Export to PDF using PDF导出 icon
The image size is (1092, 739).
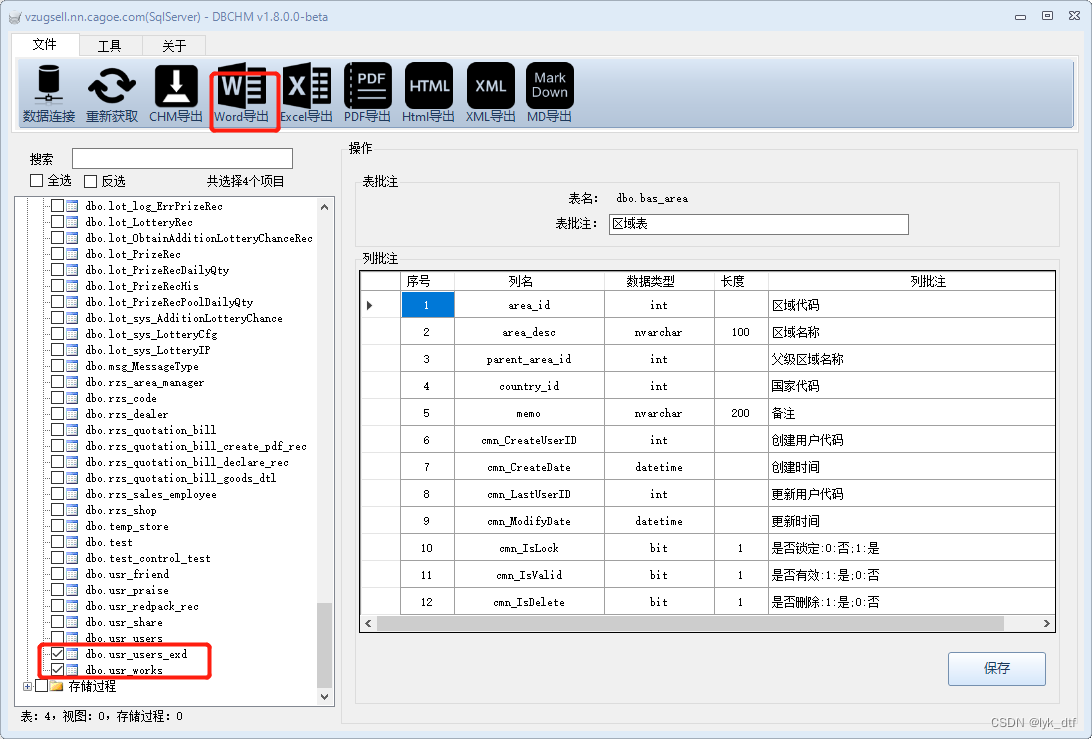(x=367, y=92)
